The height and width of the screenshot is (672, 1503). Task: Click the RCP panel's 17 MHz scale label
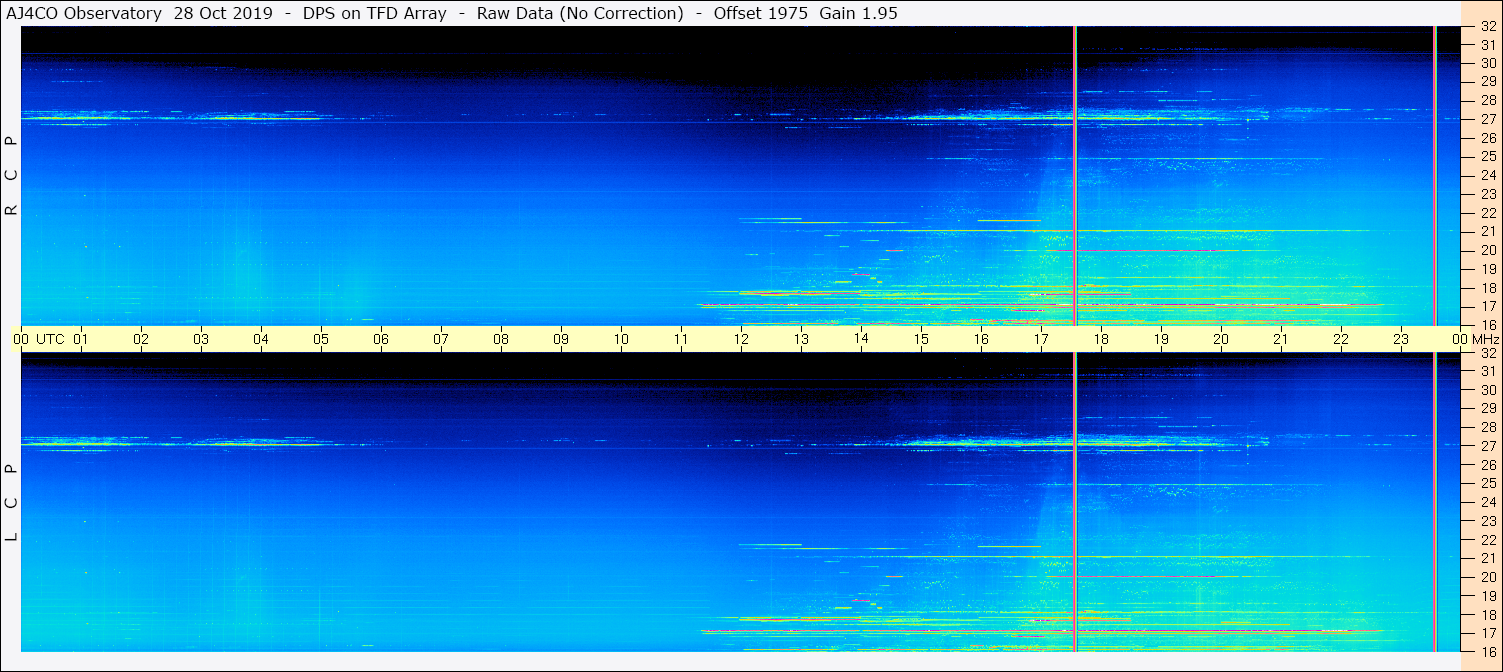point(1487,306)
